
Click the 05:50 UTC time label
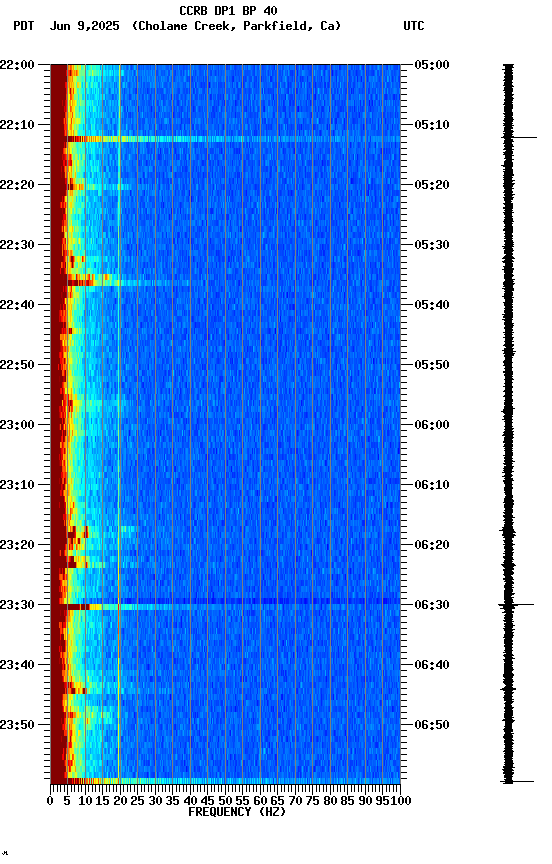coord(432,365)
